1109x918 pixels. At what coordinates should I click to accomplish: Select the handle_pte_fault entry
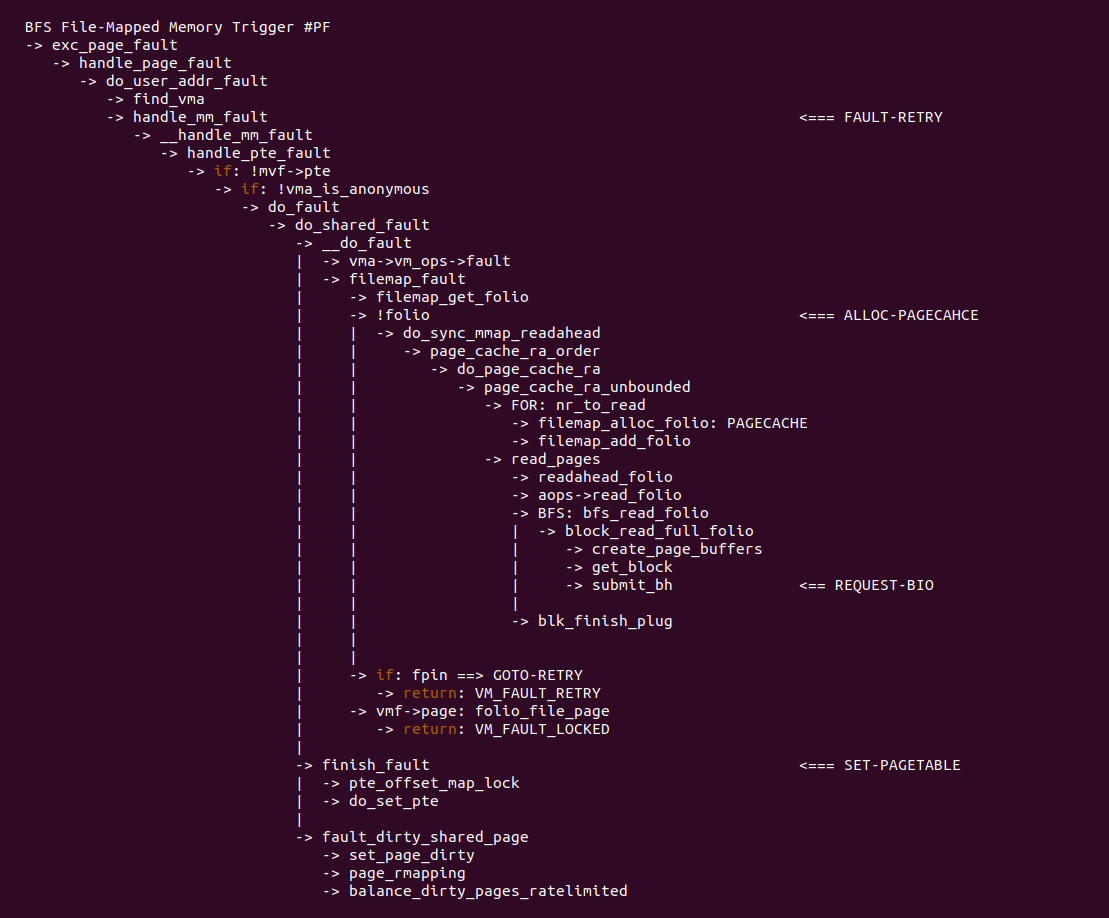coord(258,153)
